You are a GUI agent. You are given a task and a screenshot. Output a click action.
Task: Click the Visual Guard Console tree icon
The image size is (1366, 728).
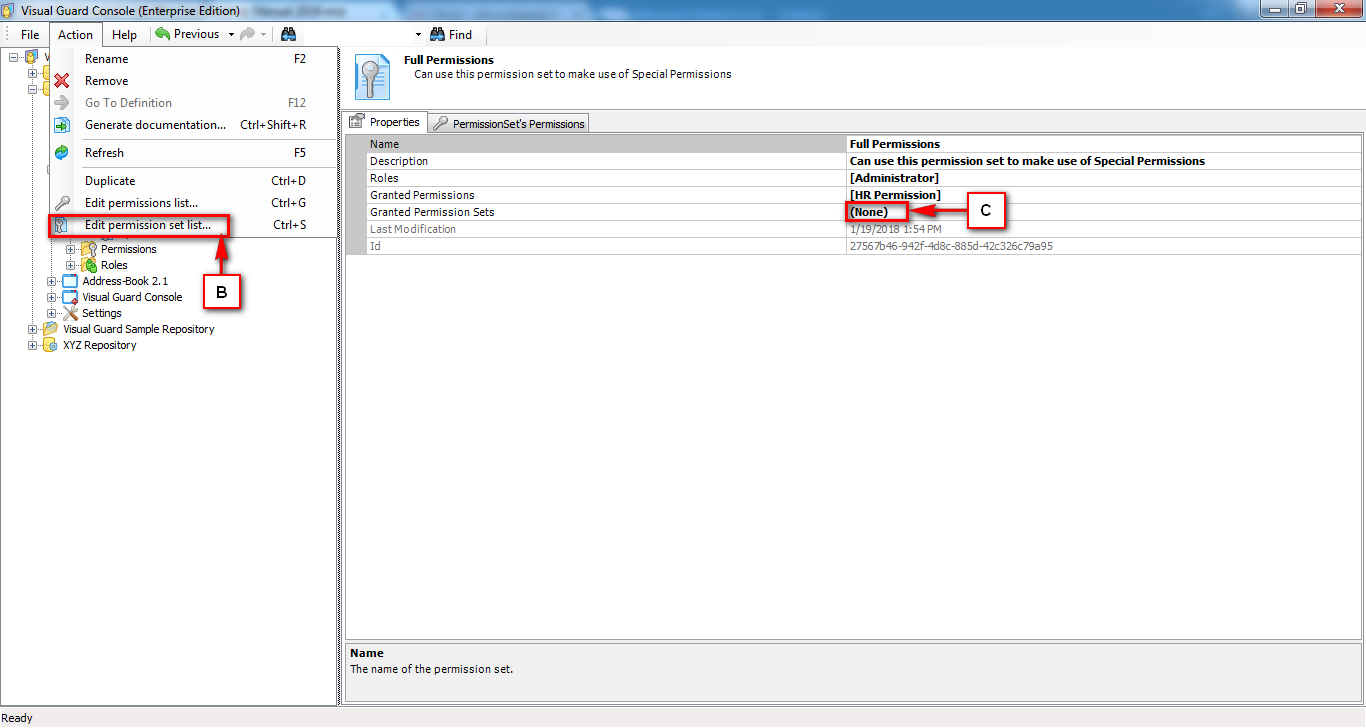70,297
